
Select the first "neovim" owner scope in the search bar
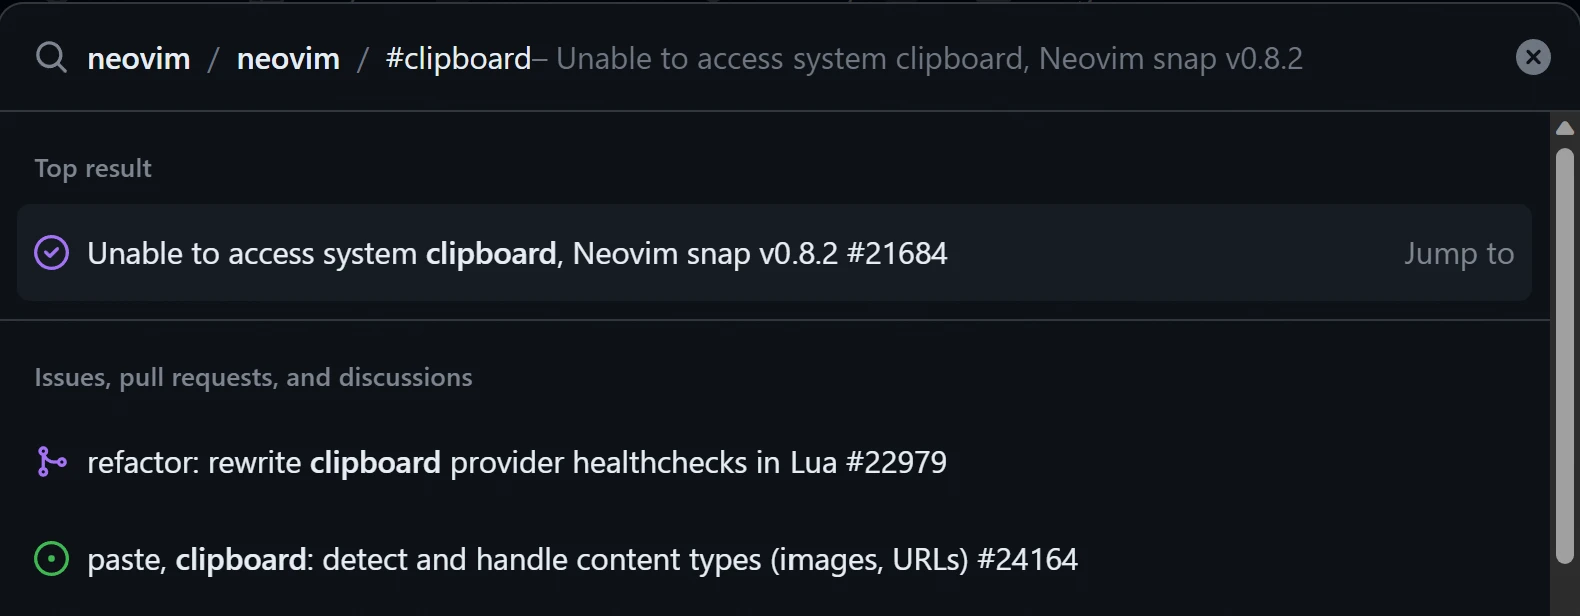[139, 59]
